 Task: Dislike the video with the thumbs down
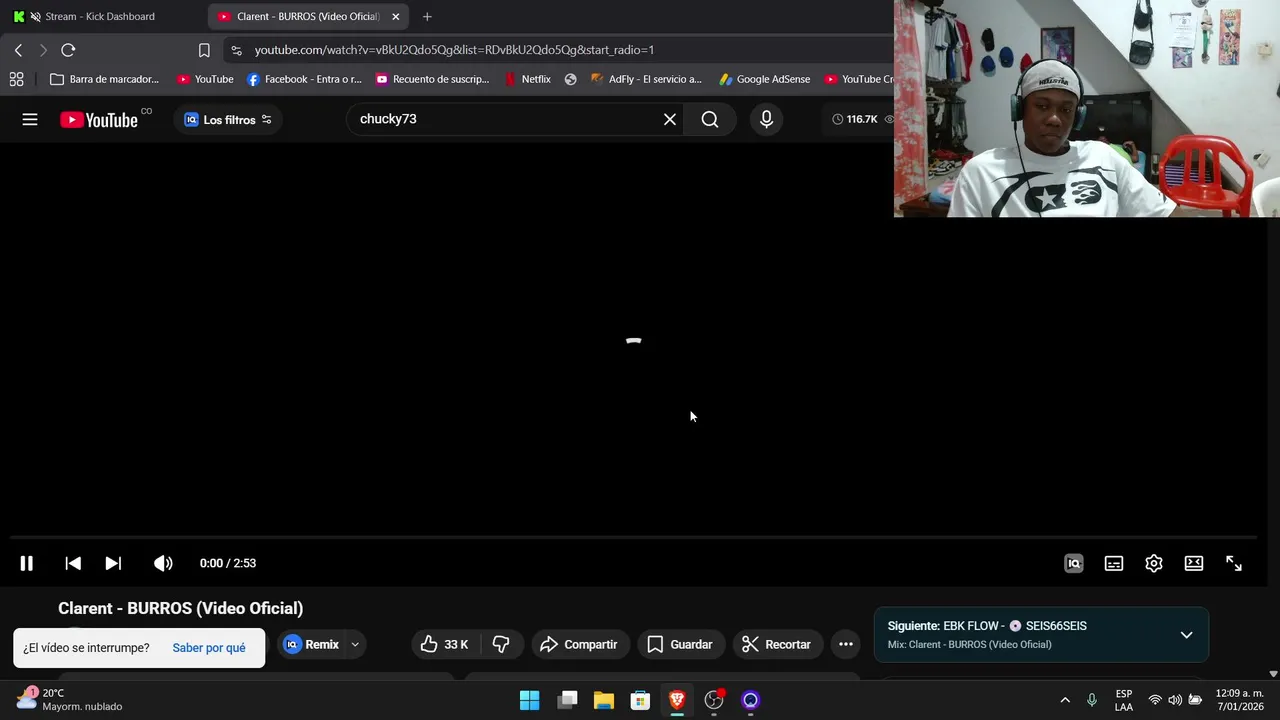[501, 645]
